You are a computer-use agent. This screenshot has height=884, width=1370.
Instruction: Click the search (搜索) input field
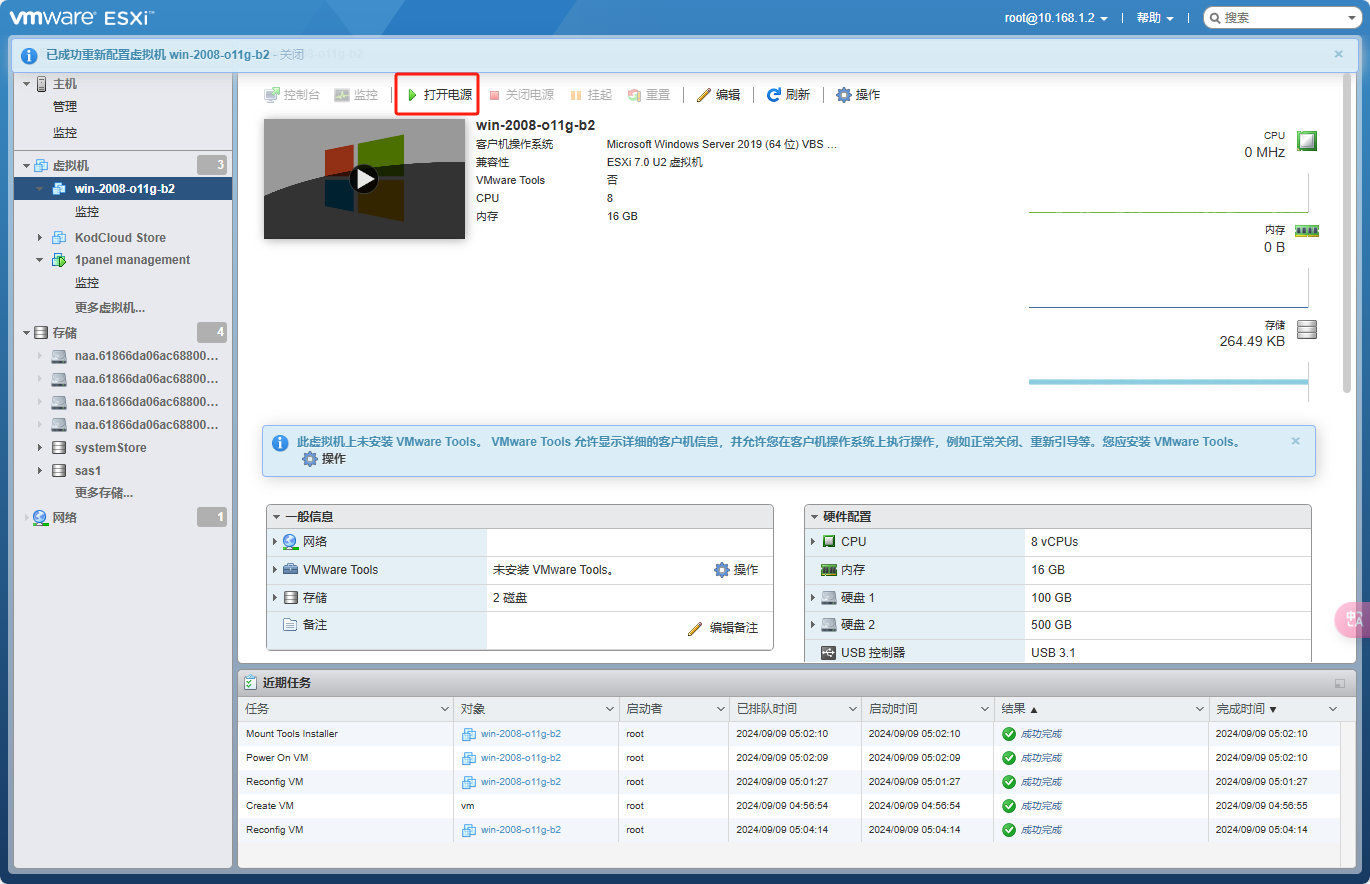(x=1284, y=18)
